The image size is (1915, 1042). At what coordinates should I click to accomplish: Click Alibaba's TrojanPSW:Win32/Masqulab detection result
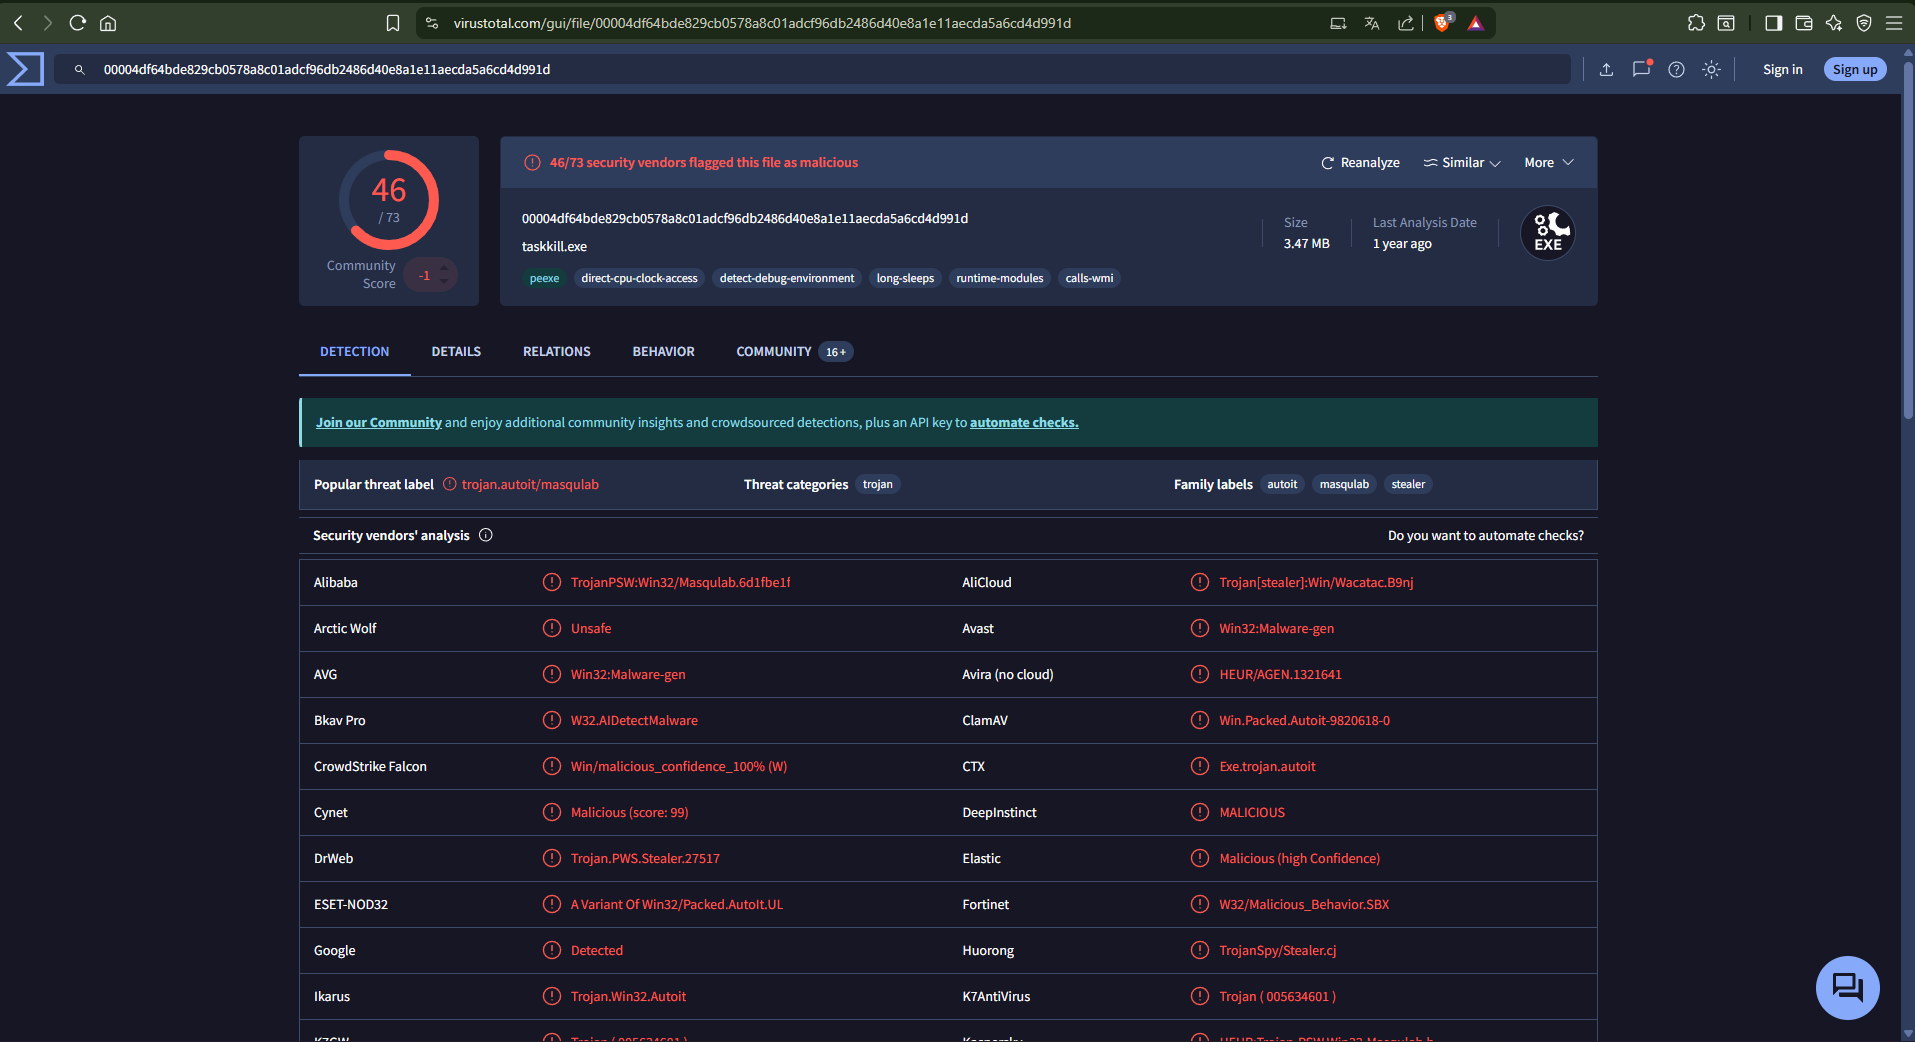680,582
